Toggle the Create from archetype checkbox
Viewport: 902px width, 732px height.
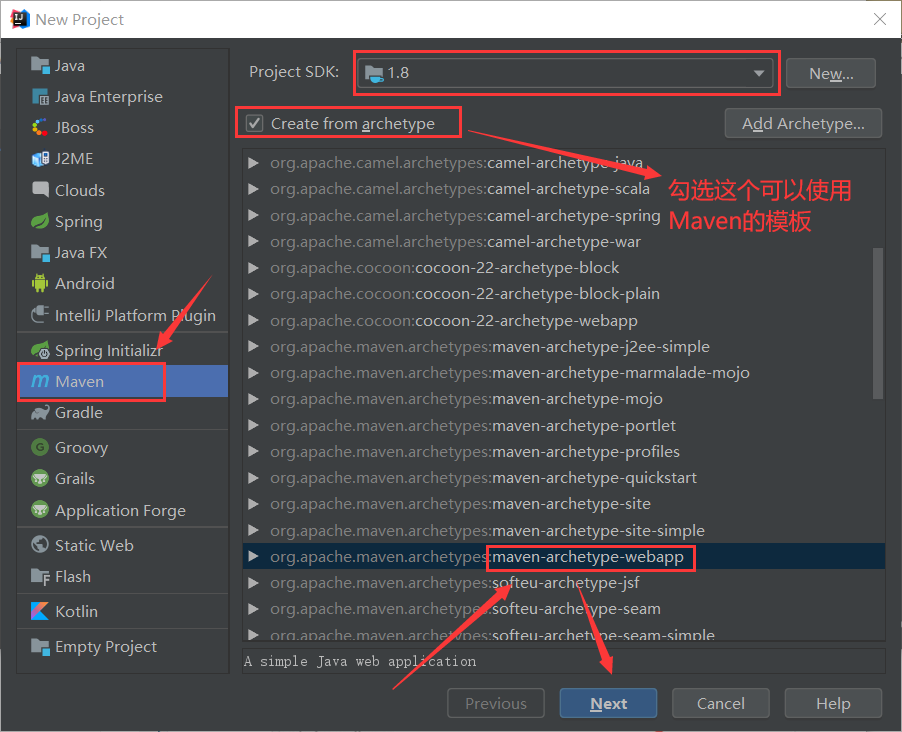point(254,123)
